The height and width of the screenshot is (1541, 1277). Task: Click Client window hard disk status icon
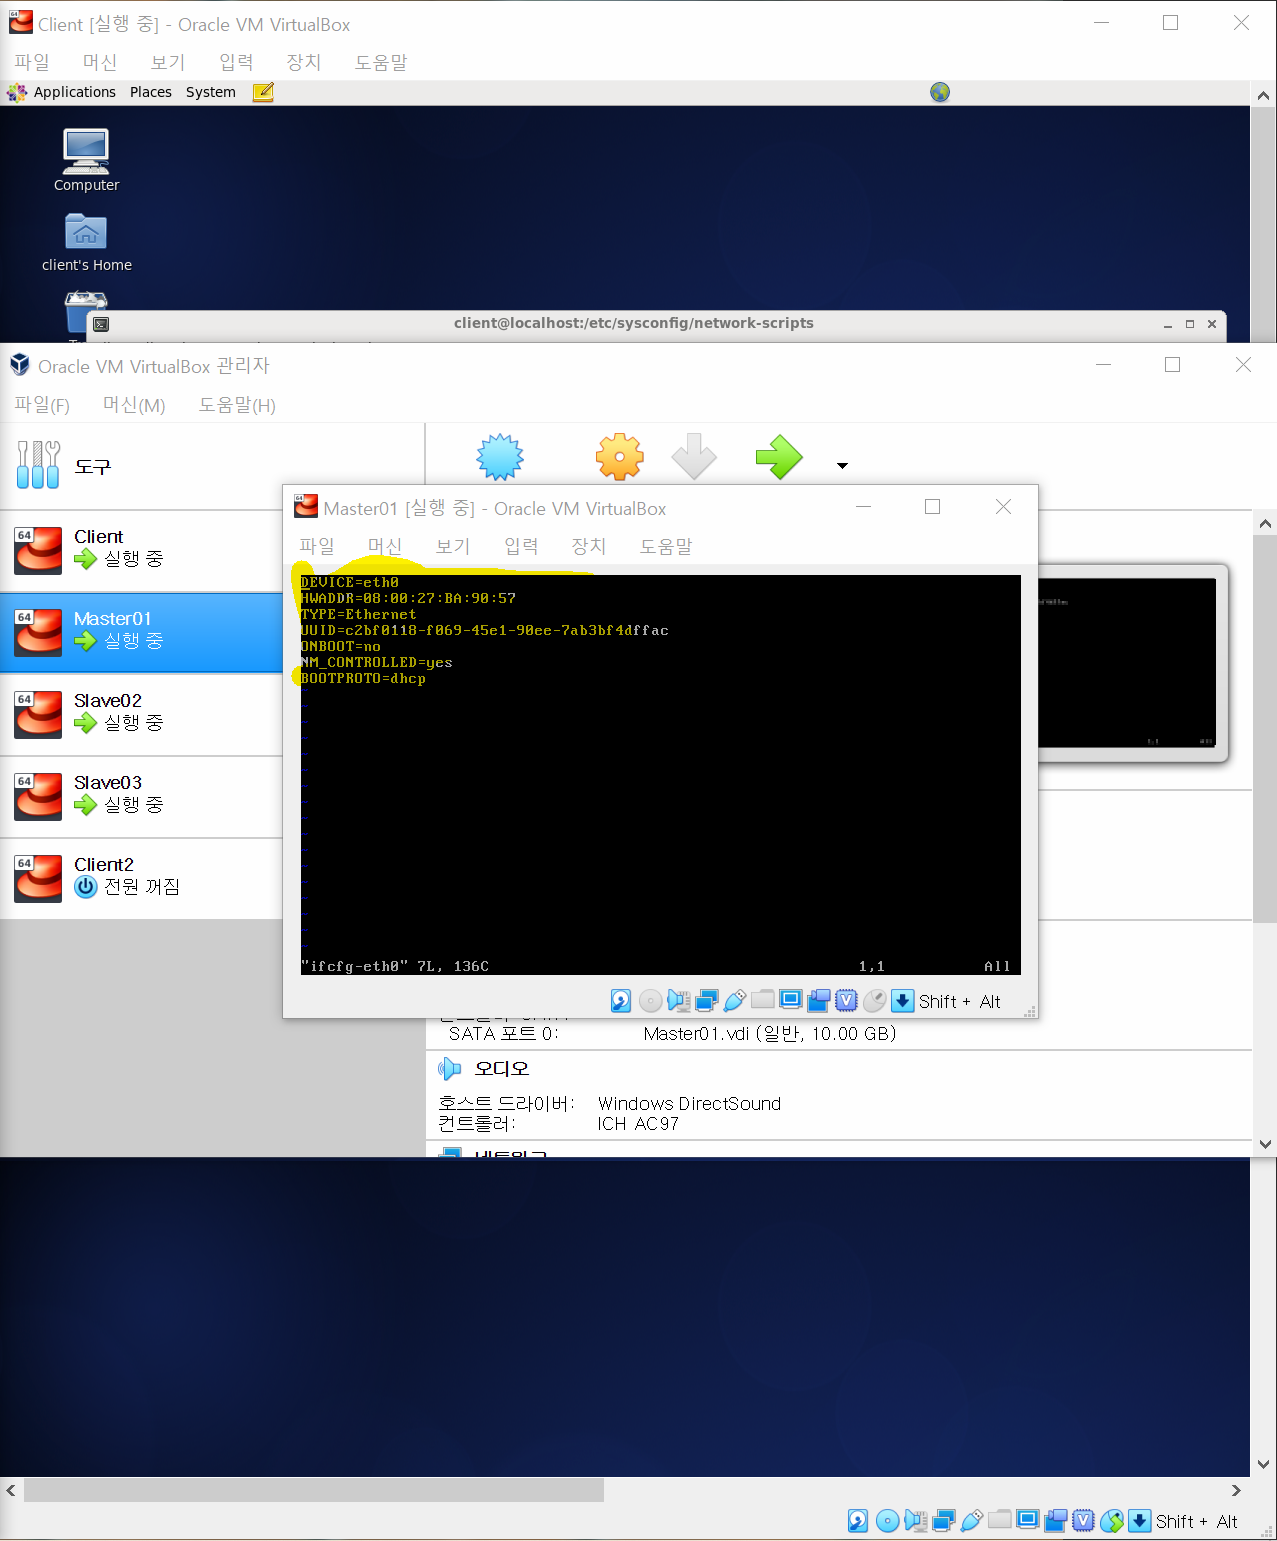click(858, 1521)
